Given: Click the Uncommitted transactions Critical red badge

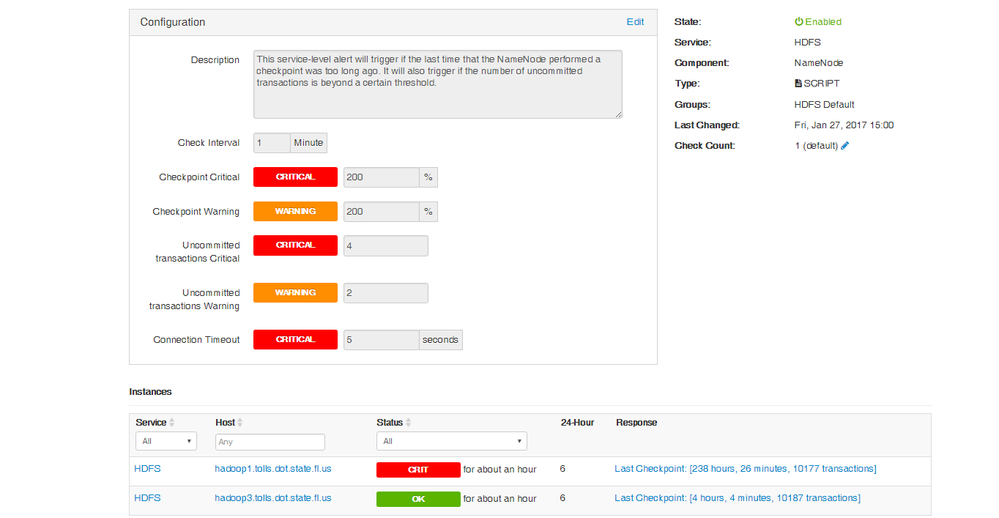Looking at the screenshot, I should click(x=295, y=245).
